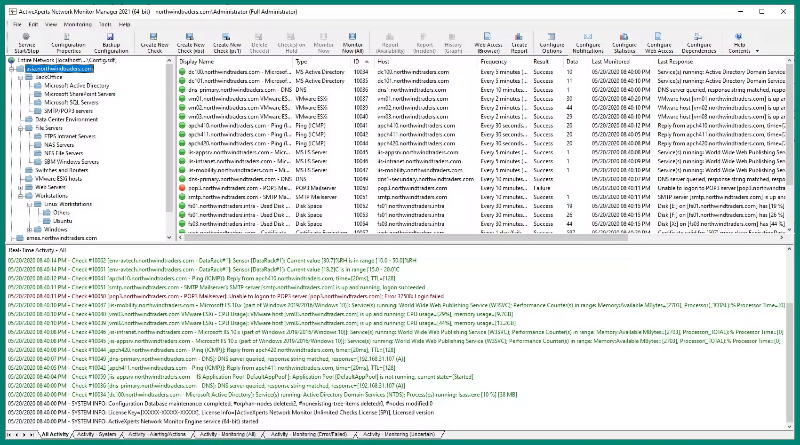Click the Create Report toolbar icon
This screenshot has height=445, width=800.
point(519,37)
